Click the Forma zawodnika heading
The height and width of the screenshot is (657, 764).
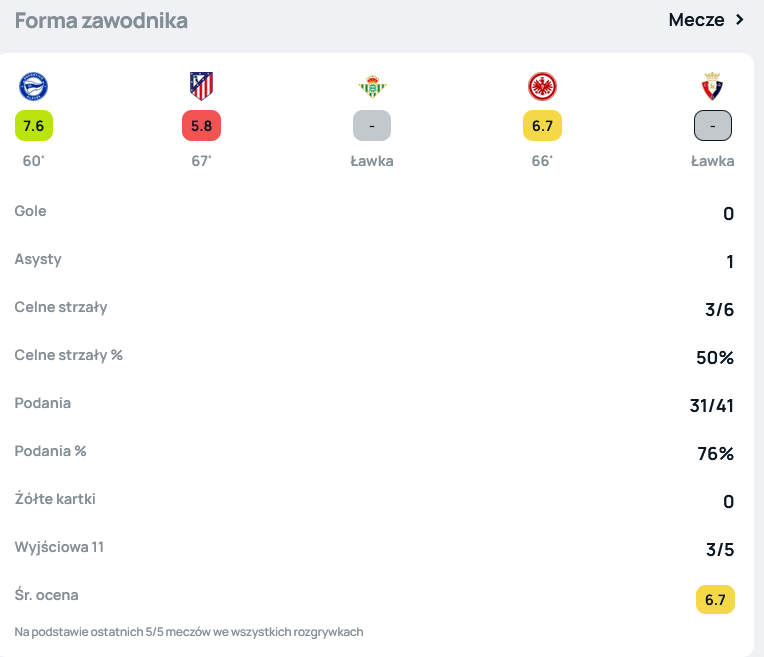pyautogui.click(x=101, y=20)
